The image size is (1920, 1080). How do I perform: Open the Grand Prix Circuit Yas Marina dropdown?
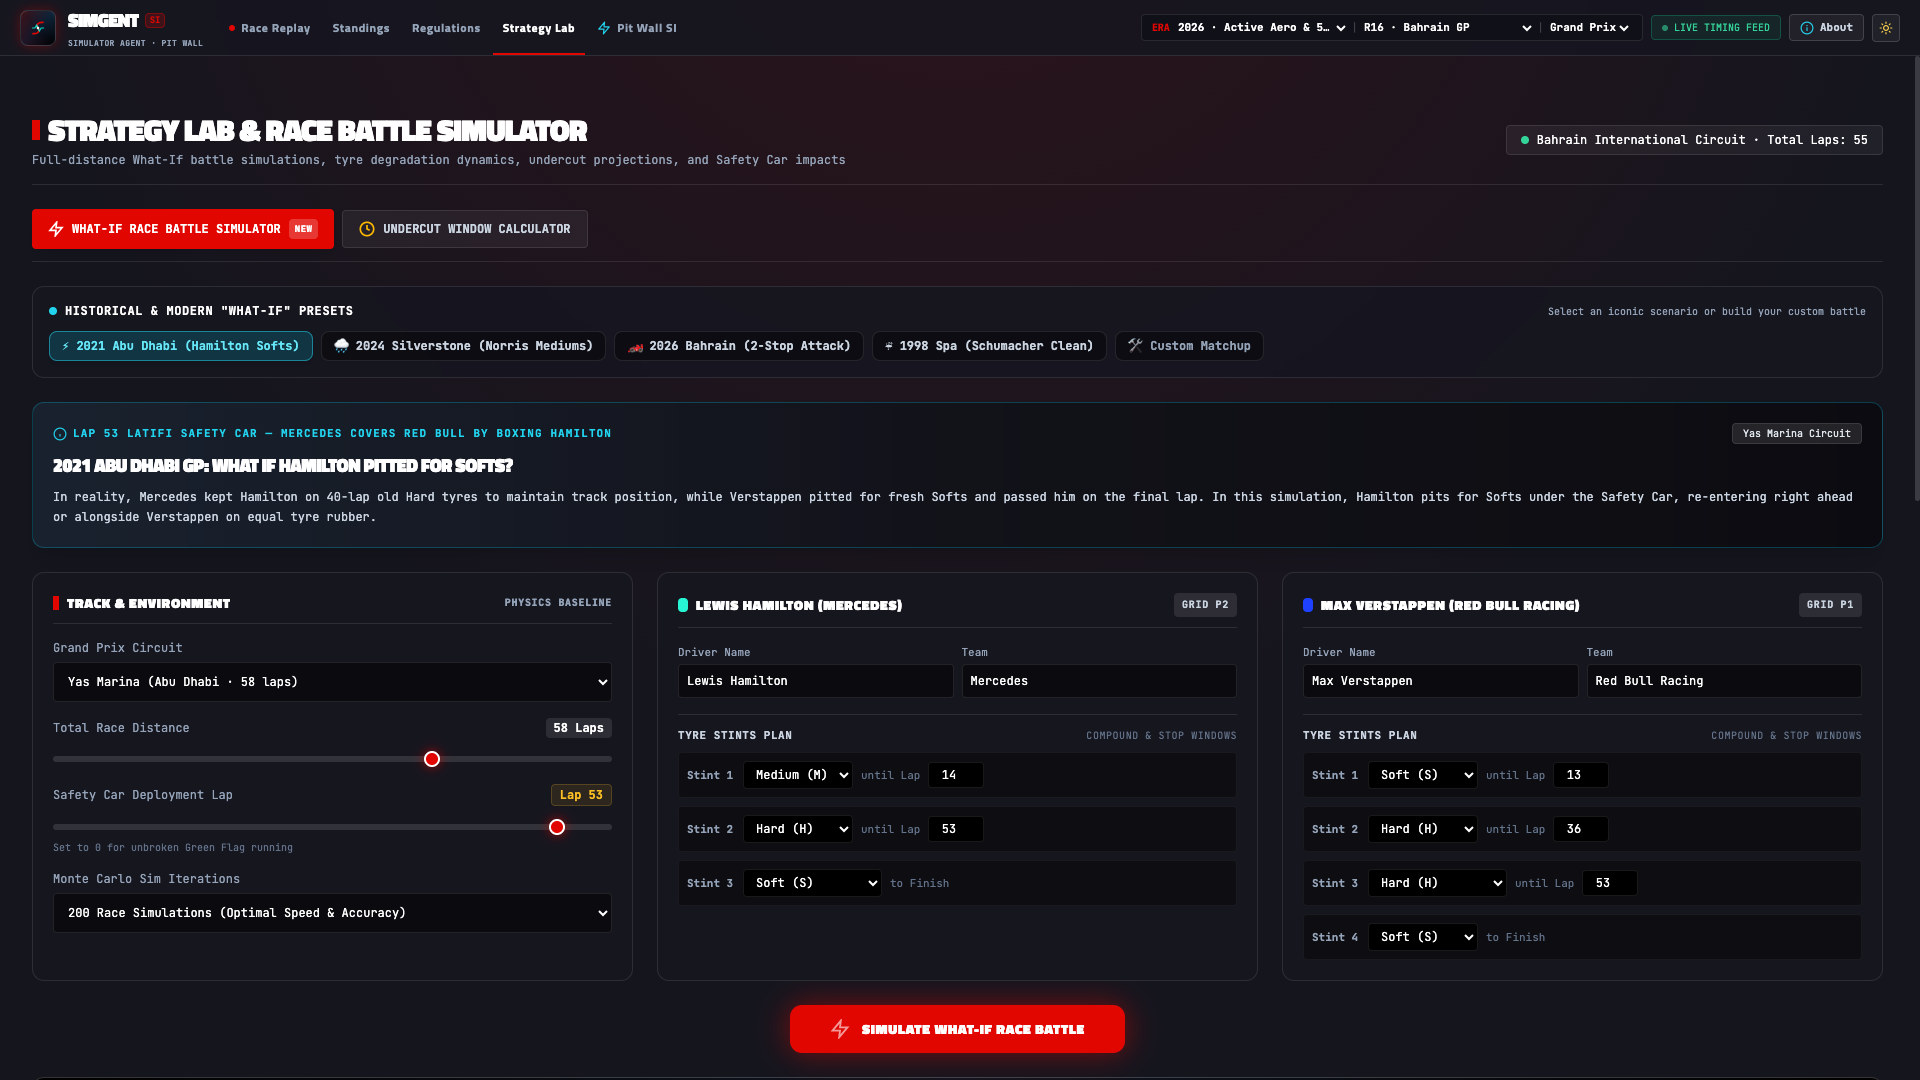pyautogui.click(x=332, y=682)
